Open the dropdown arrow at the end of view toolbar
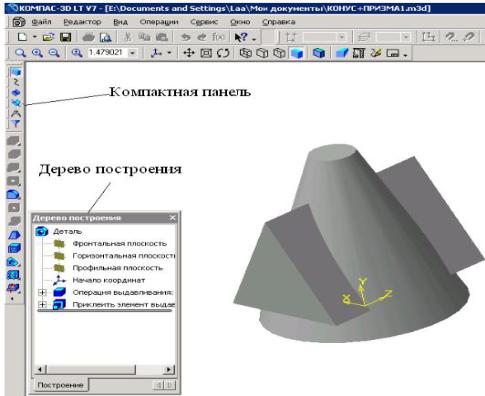 405,55
